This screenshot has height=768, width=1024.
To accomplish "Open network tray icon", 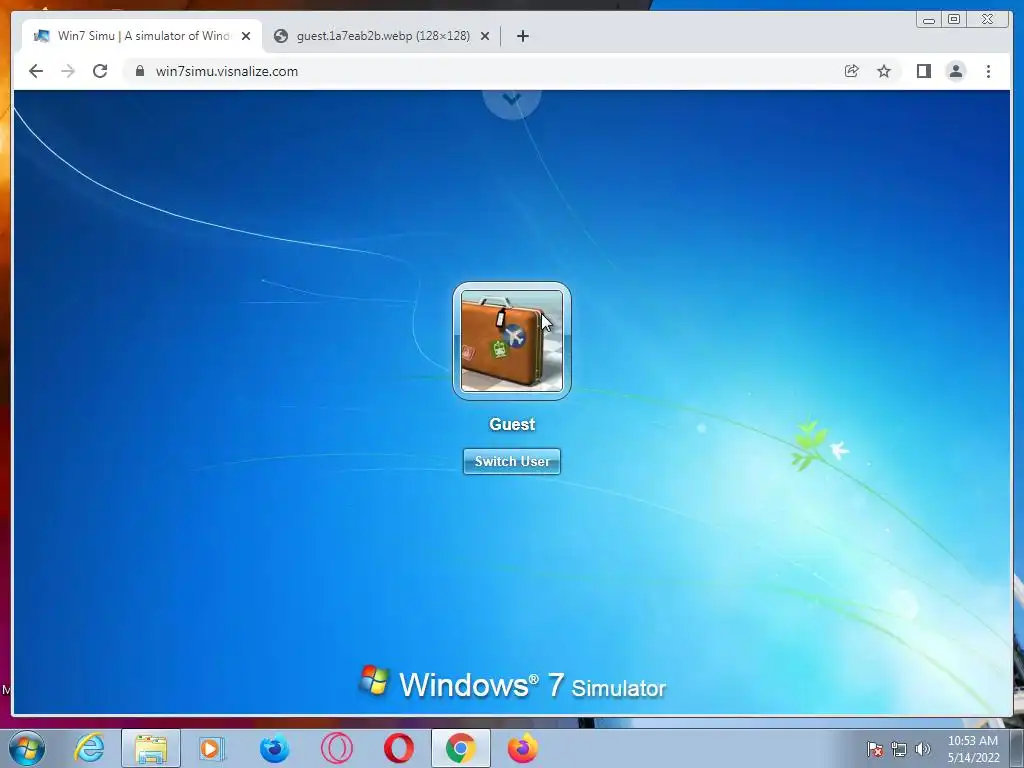I will point(899,749).
